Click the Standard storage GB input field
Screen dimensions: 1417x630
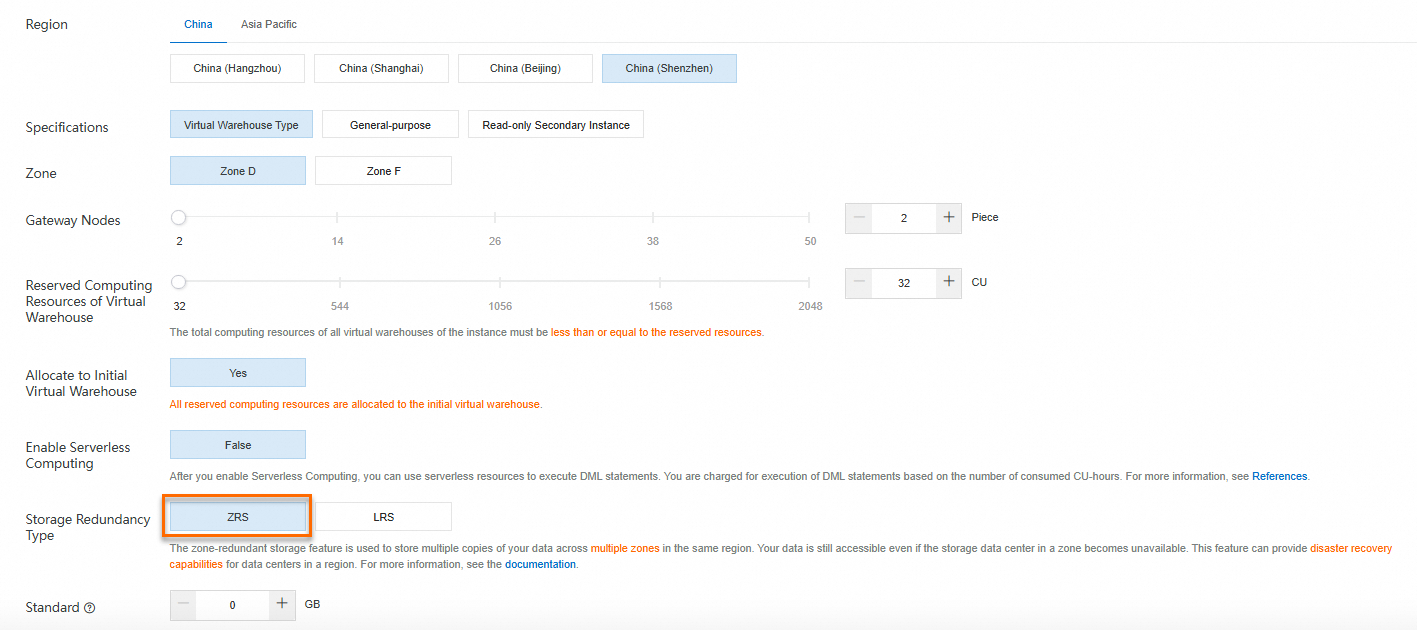[x=233, y=604]
